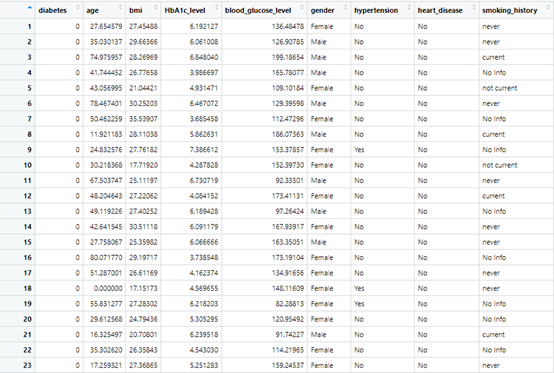Select age cell 35.030137
Viewport: 554px width, 373px height.
106,42
